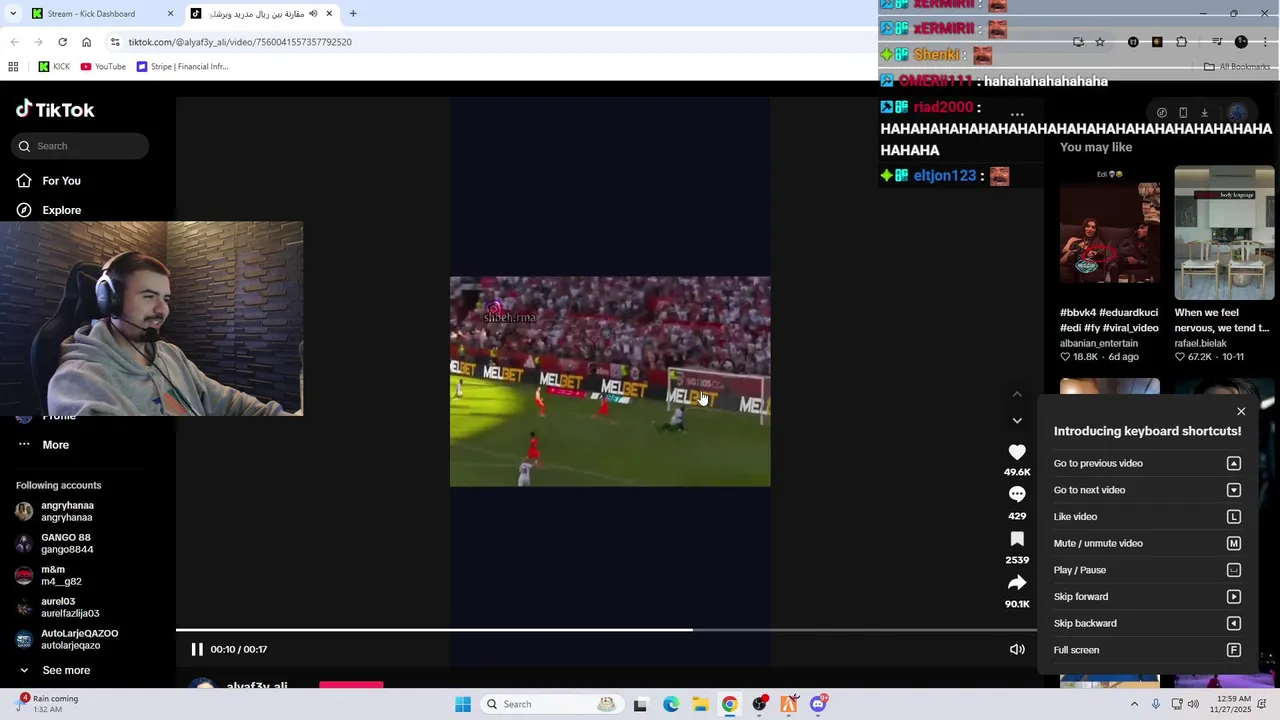Open the More menu in sidebar
This screenshot has width=1280, height=720.
point(55,445)
